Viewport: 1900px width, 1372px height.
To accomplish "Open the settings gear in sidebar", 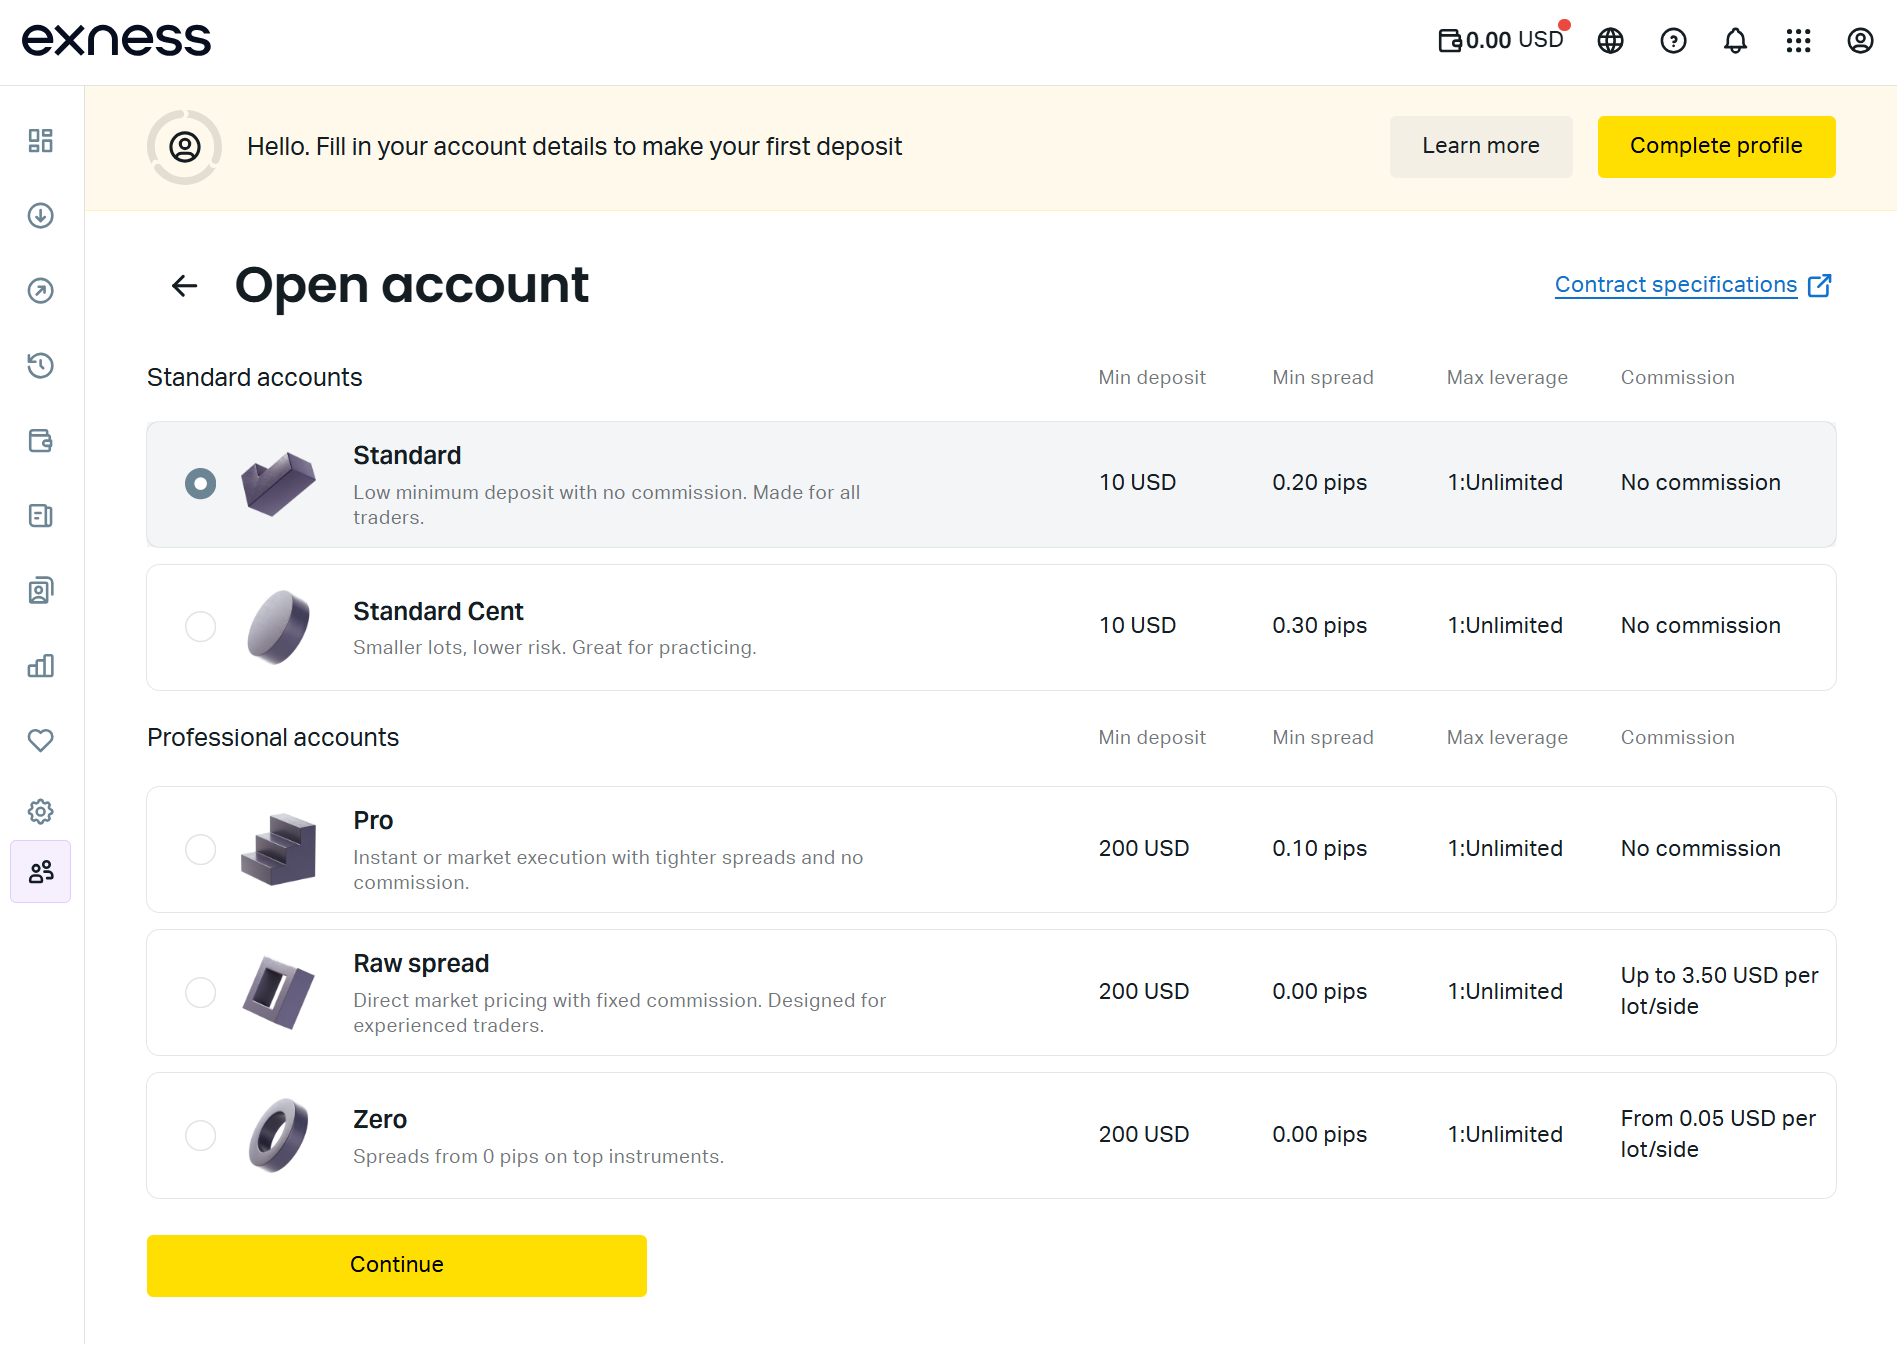I will (x=41, y=811).
